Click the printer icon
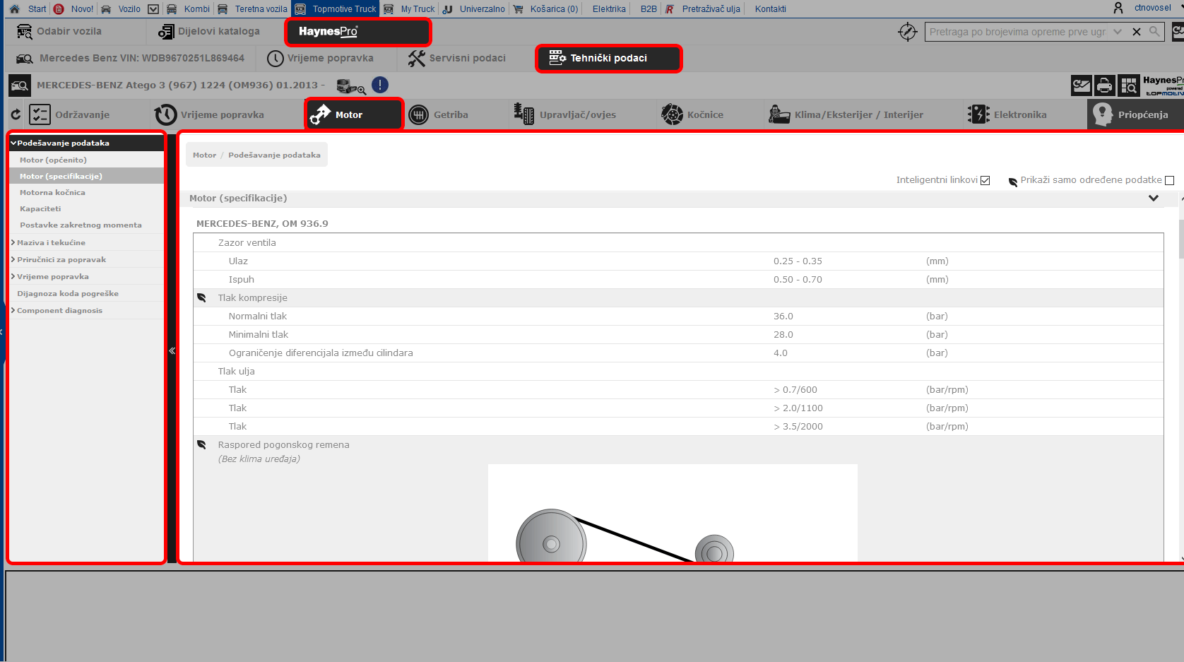The image size is (1184, 662). [x=1105, y=85]
